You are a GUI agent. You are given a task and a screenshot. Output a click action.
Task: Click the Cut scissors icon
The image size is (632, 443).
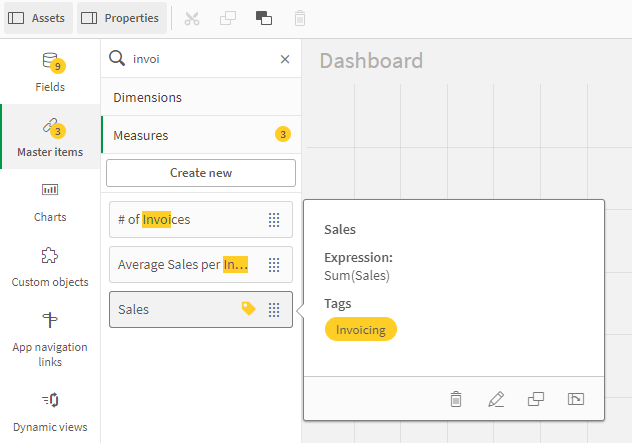pos(194,18)
